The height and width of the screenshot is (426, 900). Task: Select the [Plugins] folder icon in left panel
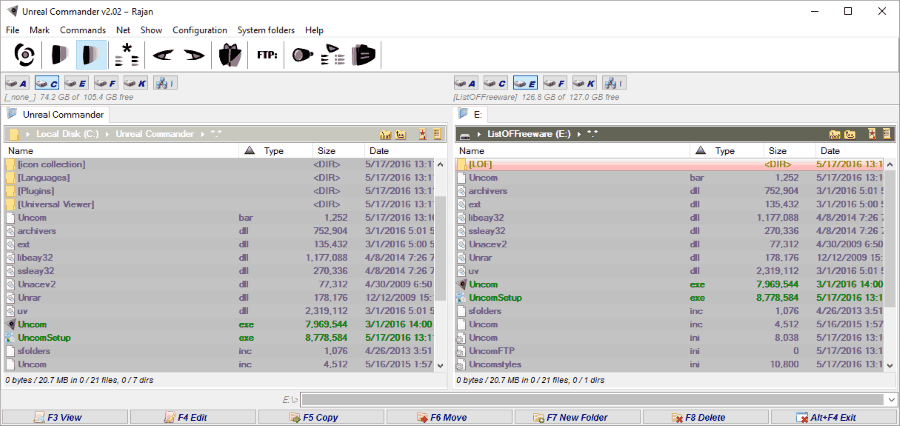(x=11, y=191)
